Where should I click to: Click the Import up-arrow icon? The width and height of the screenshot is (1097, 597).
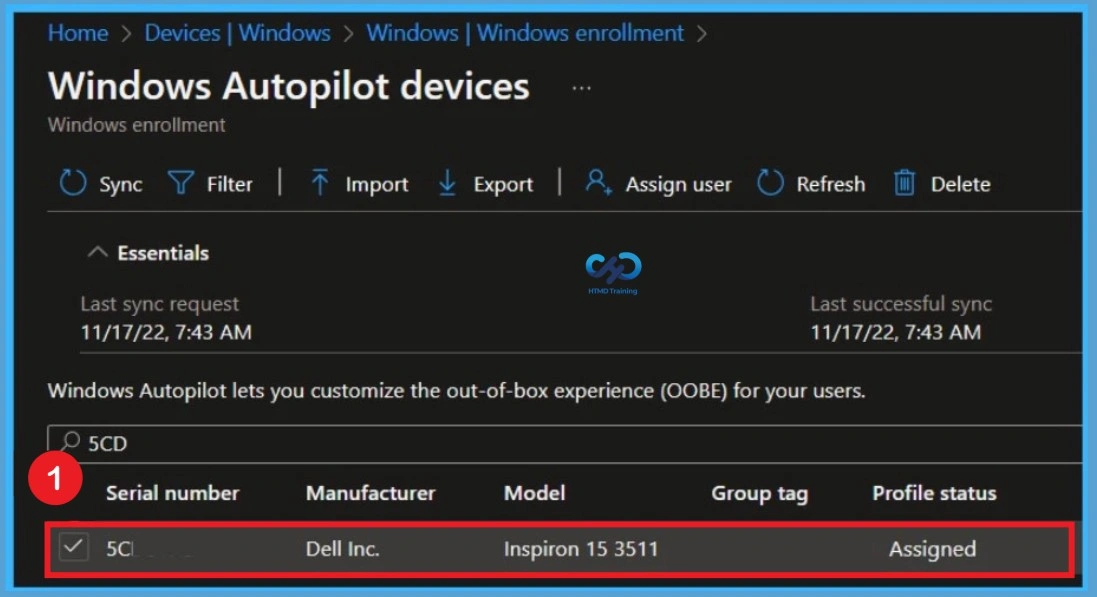pyautogui.click(x=320, y=182)
